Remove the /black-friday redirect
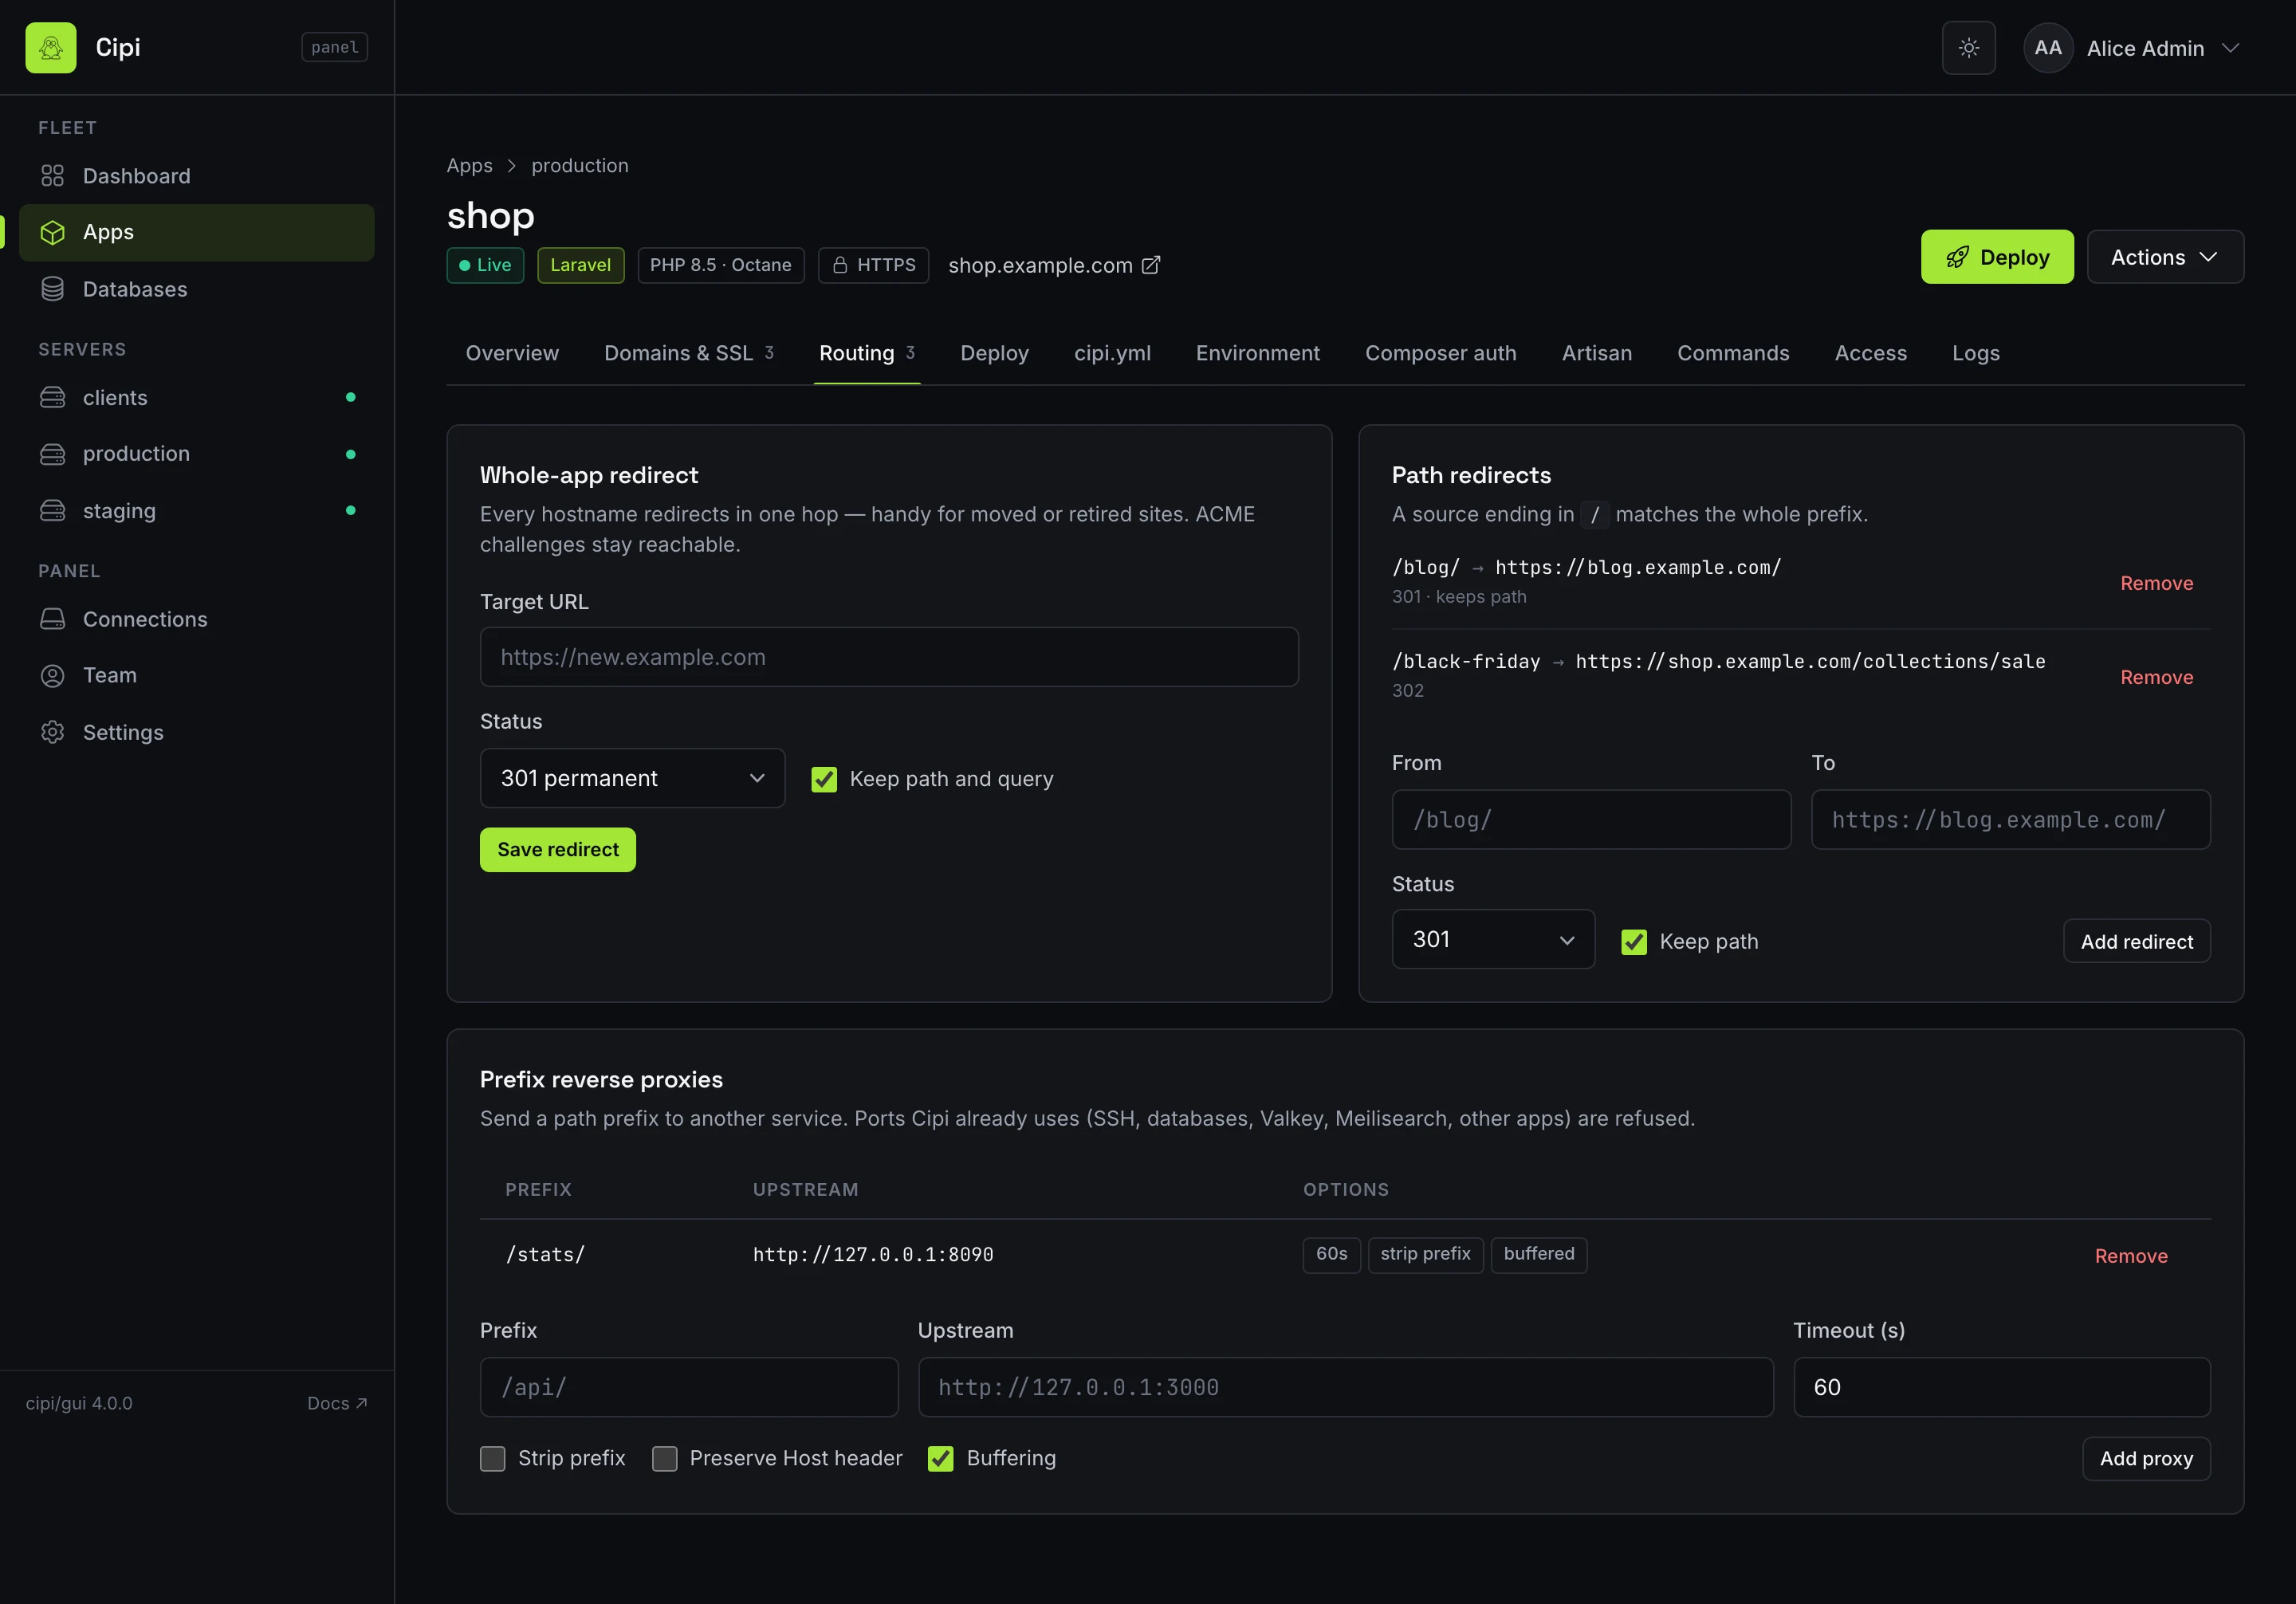This screenshot has width=2296, height=1604. (2156, 677)
